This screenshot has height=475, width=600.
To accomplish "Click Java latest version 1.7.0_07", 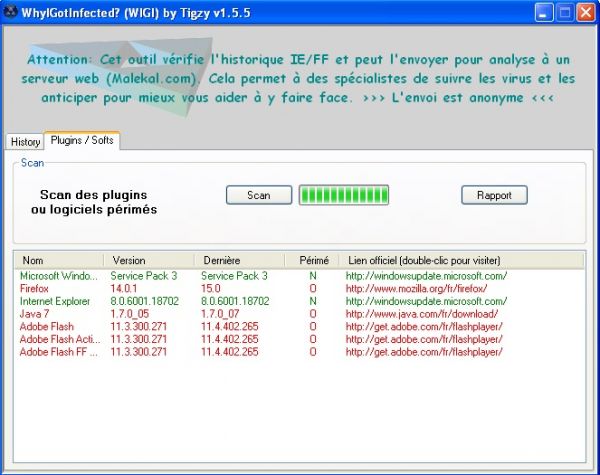I will click(x=220, y=314).
